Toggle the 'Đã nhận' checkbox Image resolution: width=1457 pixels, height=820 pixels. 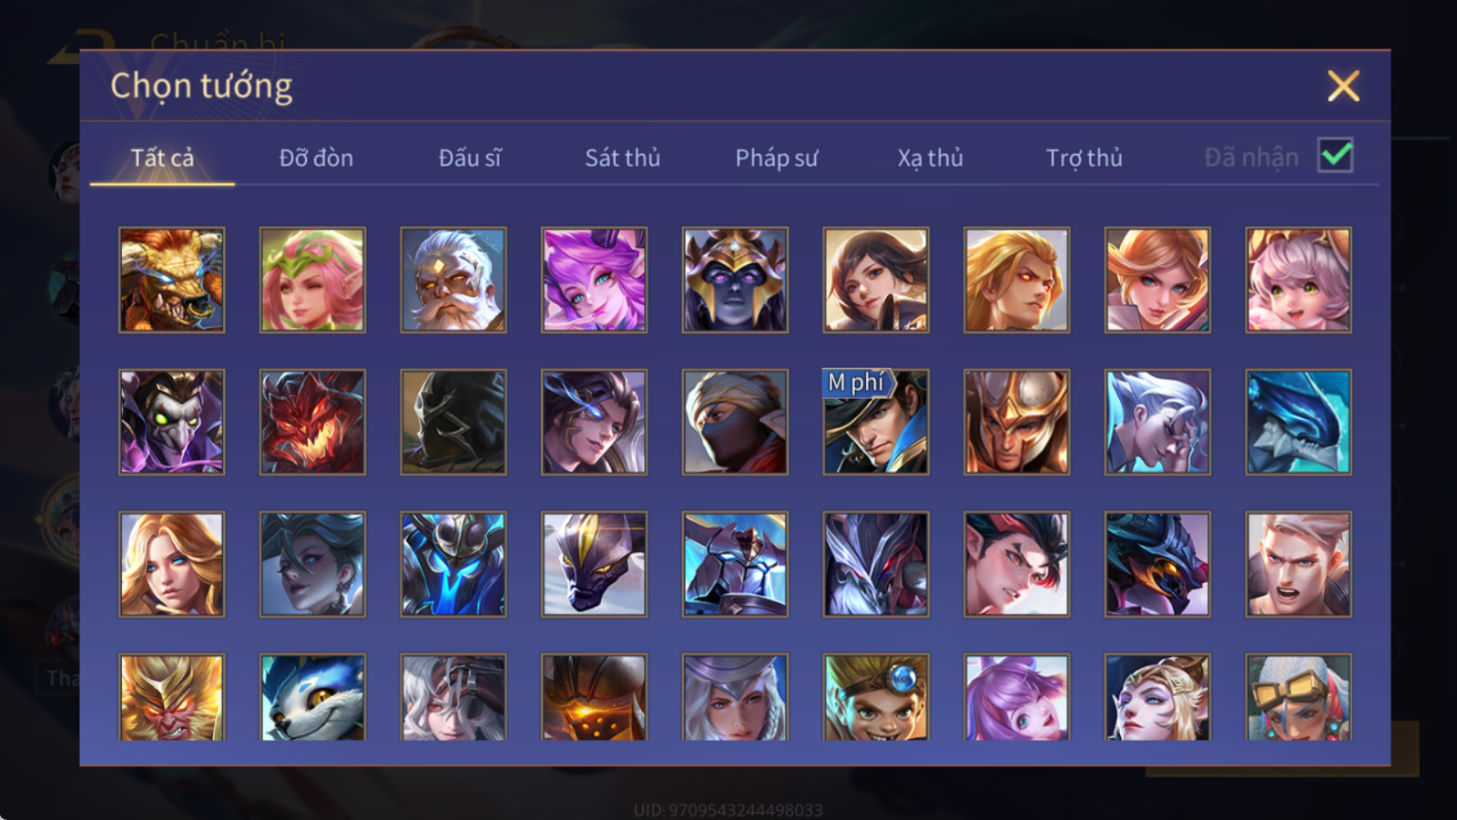[1335, 156]
